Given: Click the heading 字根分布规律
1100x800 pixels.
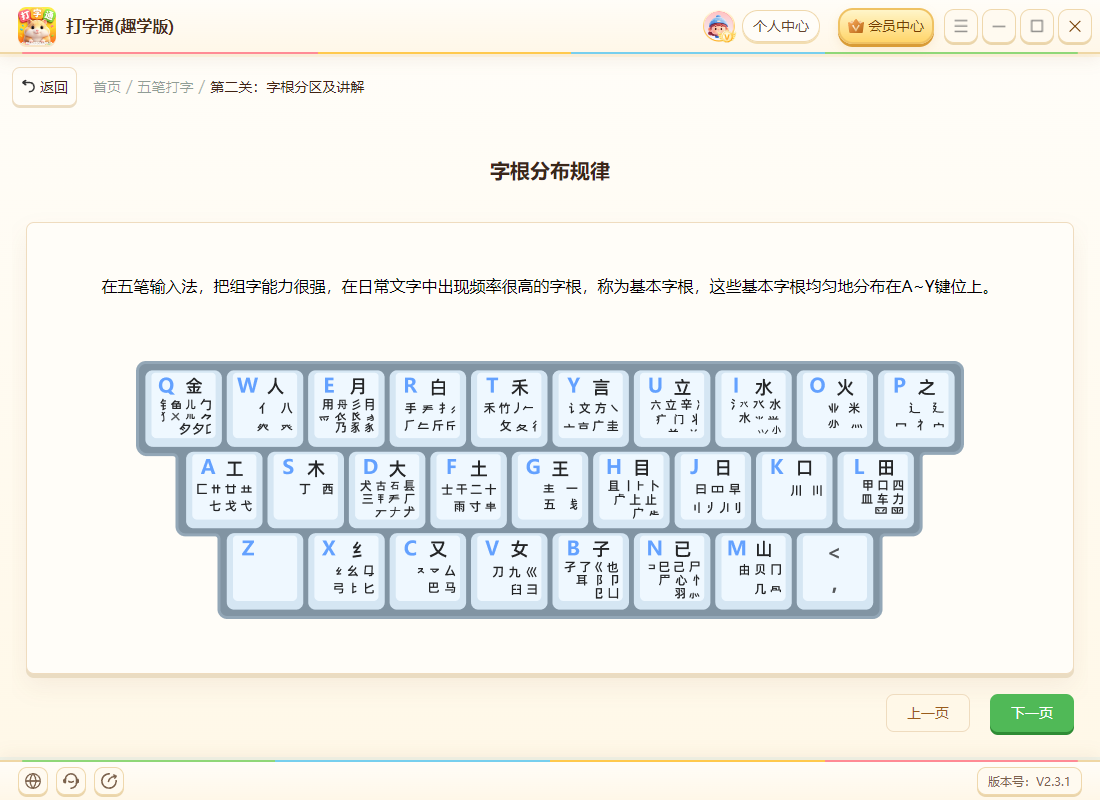Looking at the screenshot, I should (x=550, y=171).
